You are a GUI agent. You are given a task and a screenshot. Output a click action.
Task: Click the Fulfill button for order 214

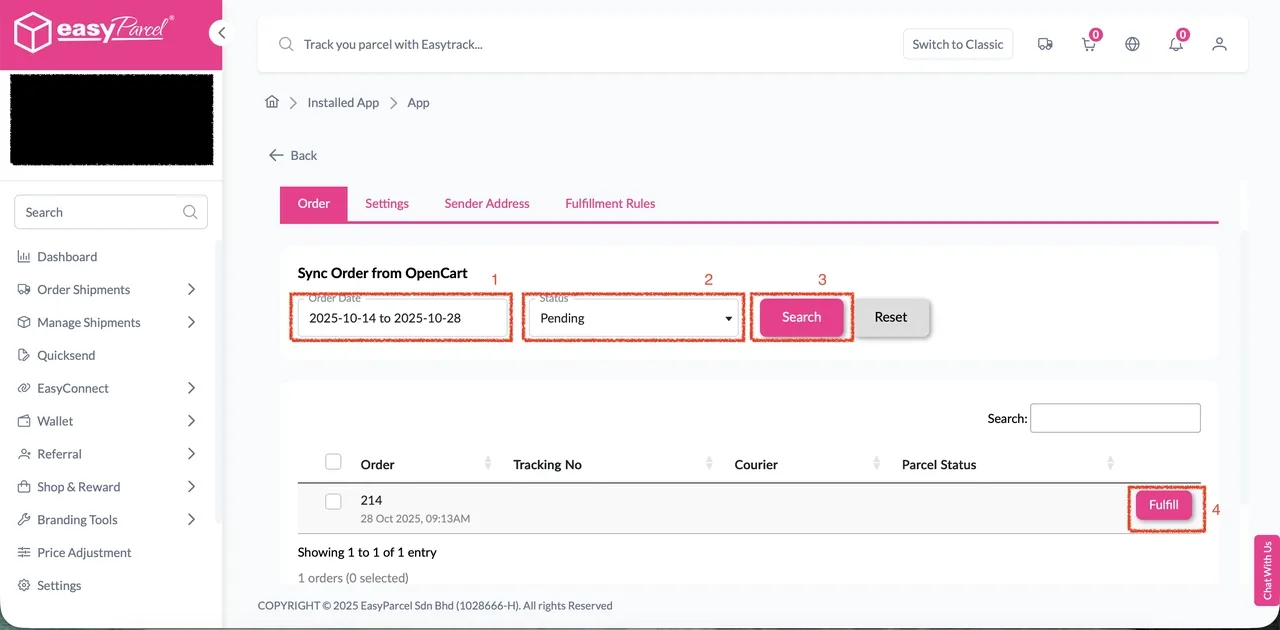[x=1163, y=505]
